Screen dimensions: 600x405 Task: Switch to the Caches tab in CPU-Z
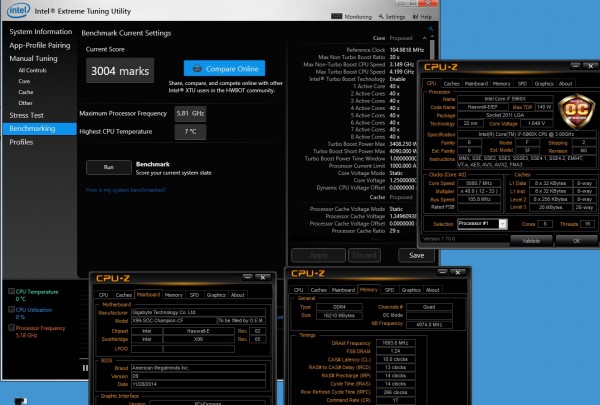click(x=452, y=83)
